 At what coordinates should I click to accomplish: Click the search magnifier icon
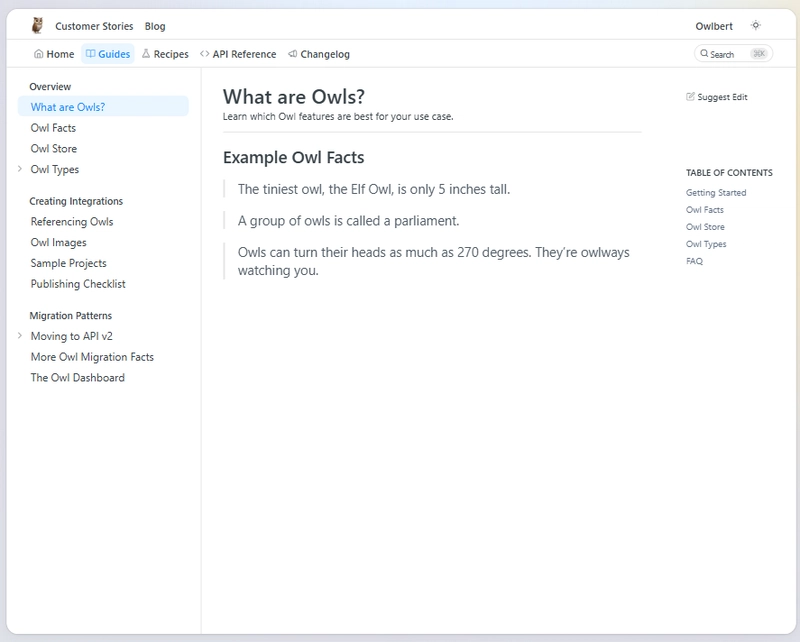[704, 54]
